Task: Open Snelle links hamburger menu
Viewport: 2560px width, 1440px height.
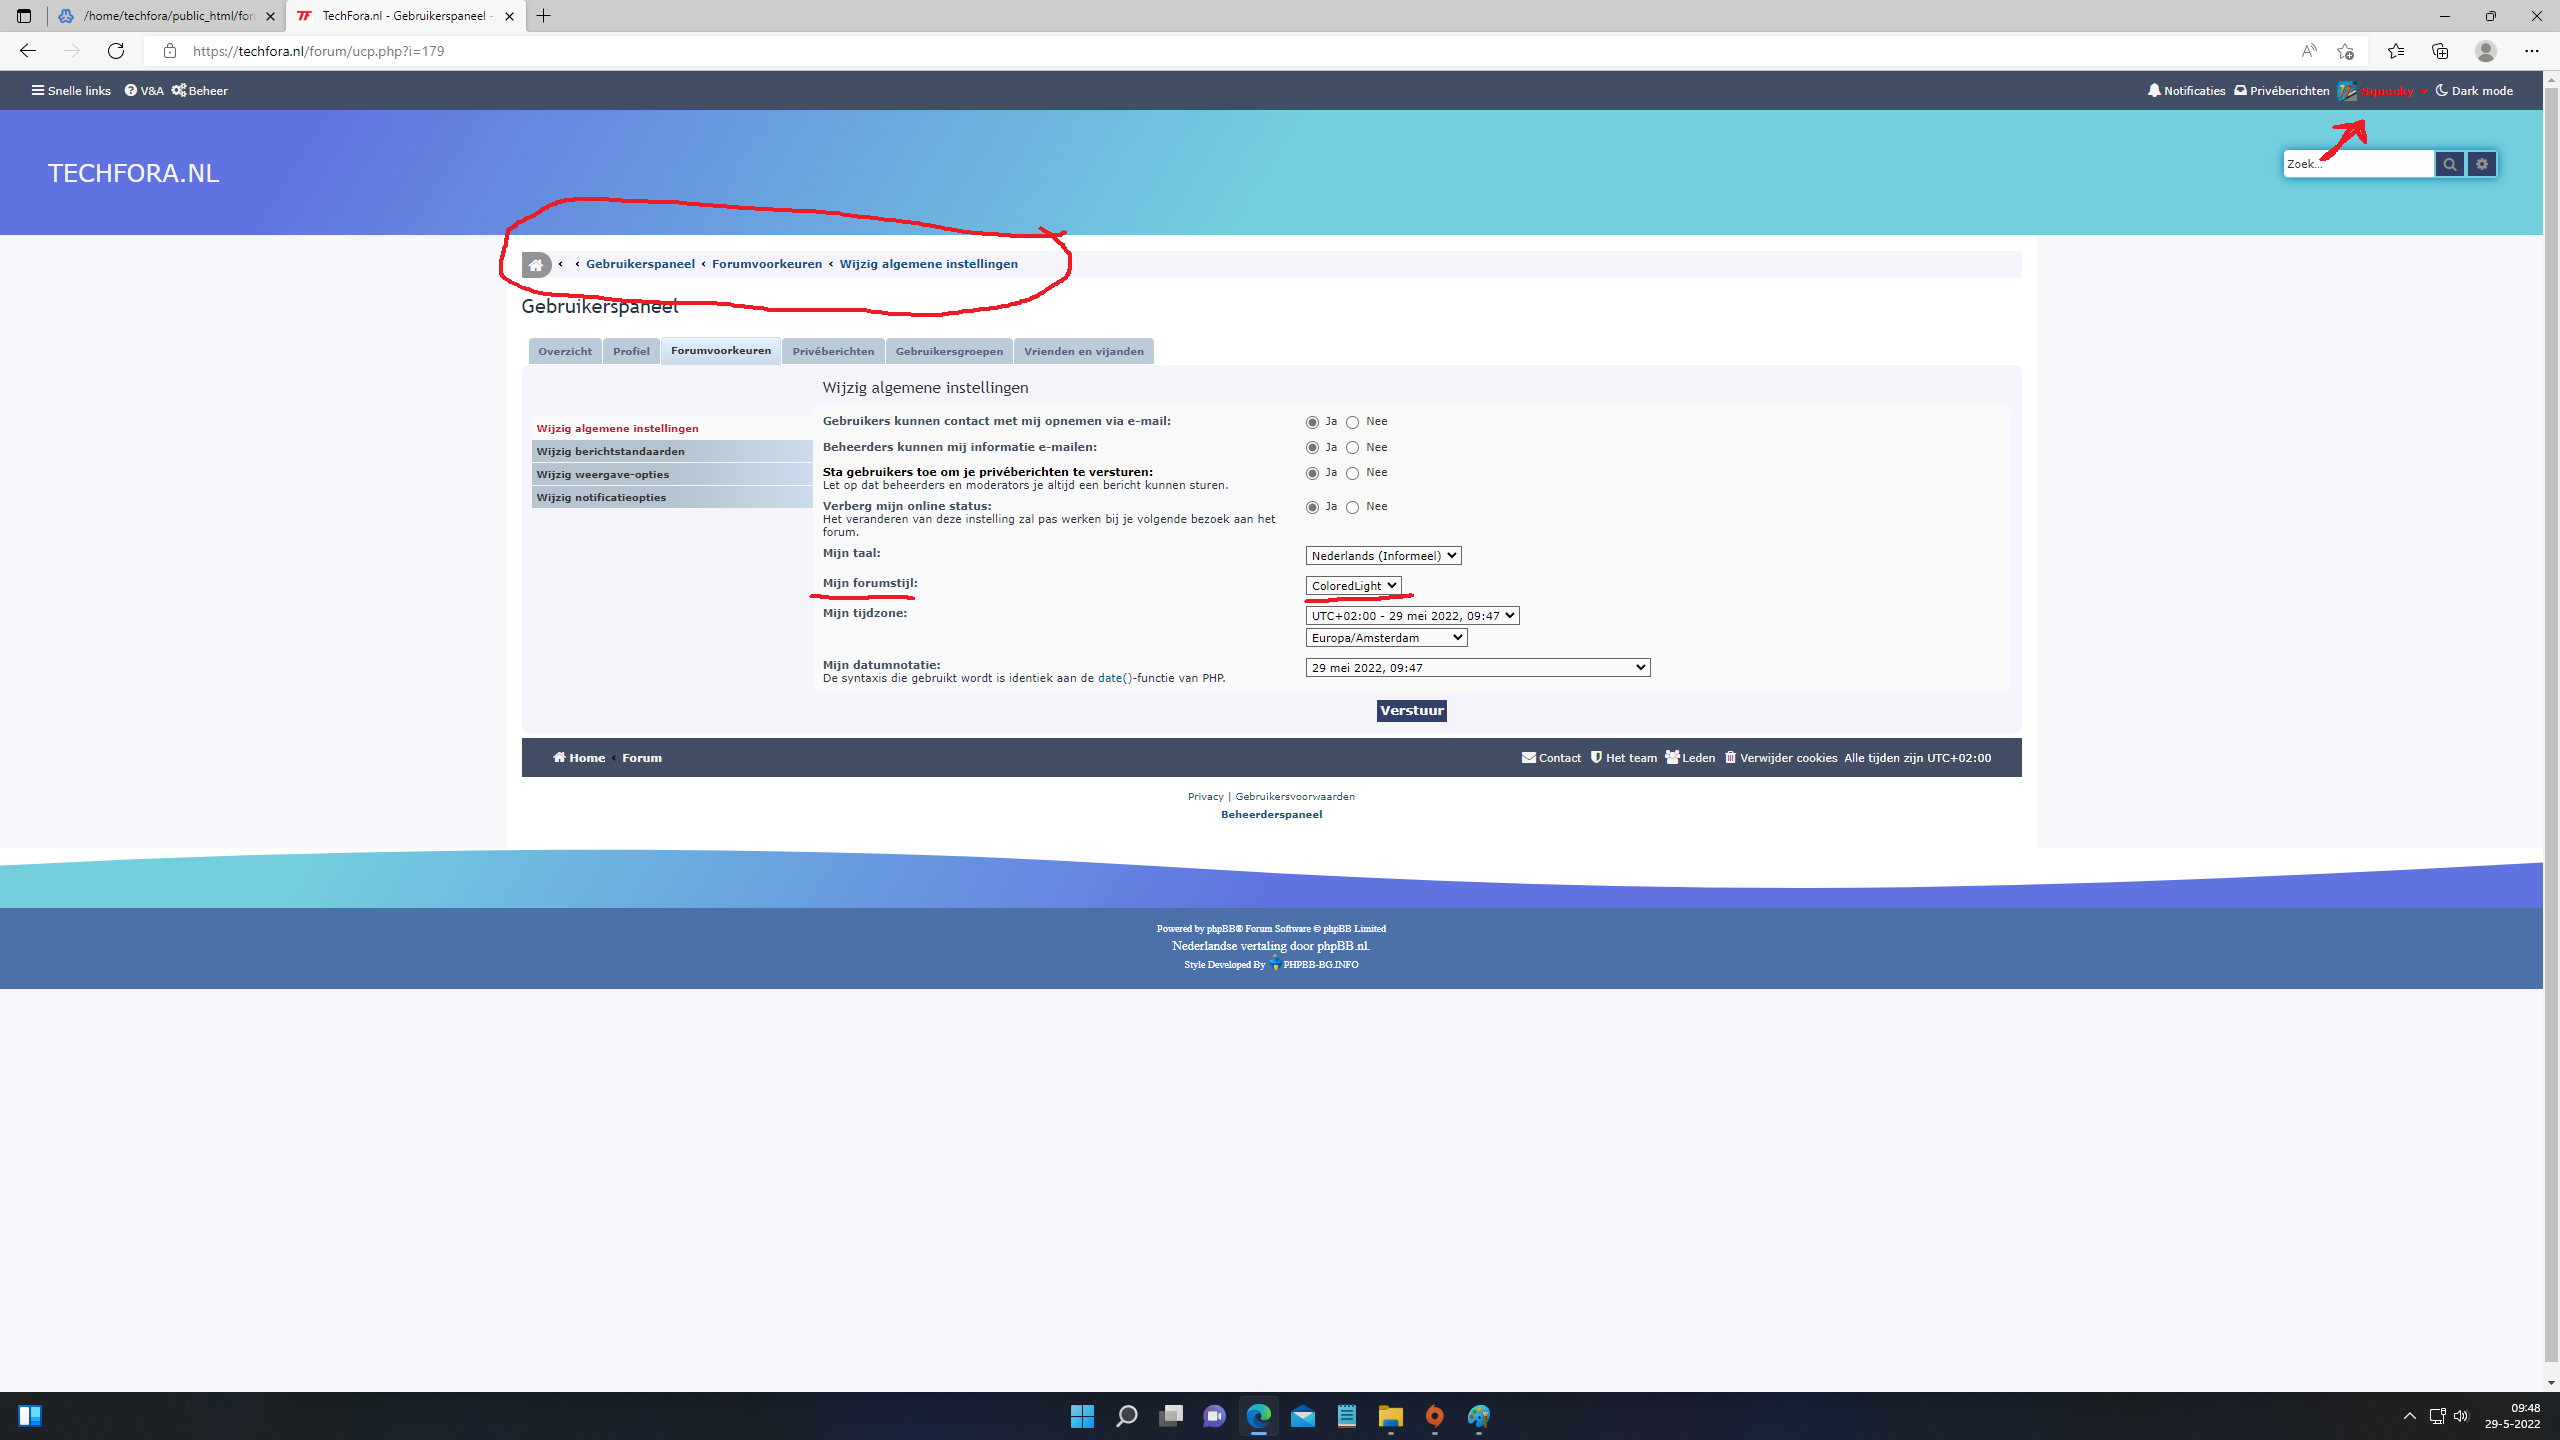Action: 38,91
